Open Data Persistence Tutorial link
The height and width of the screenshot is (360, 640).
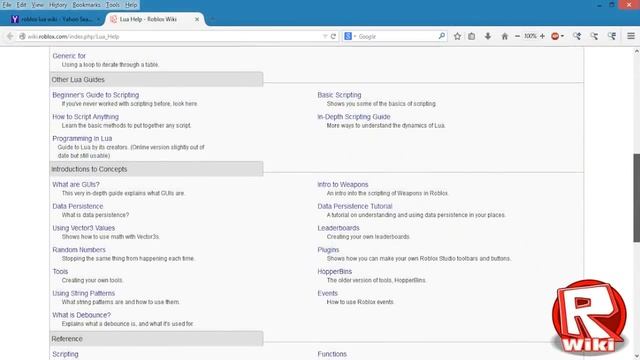click(x=355, y=206)
